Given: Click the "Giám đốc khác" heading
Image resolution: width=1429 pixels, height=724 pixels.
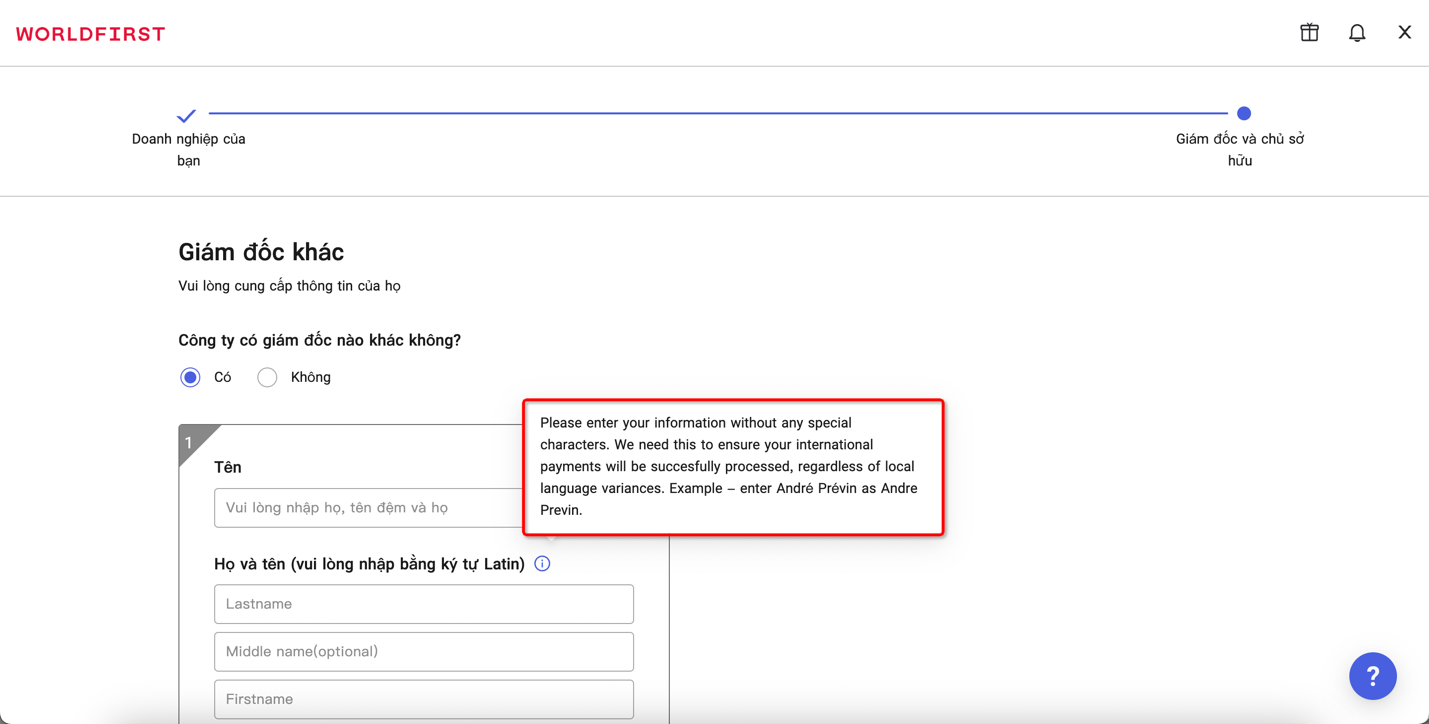Looking at the screenshot, I should (261, 252).
